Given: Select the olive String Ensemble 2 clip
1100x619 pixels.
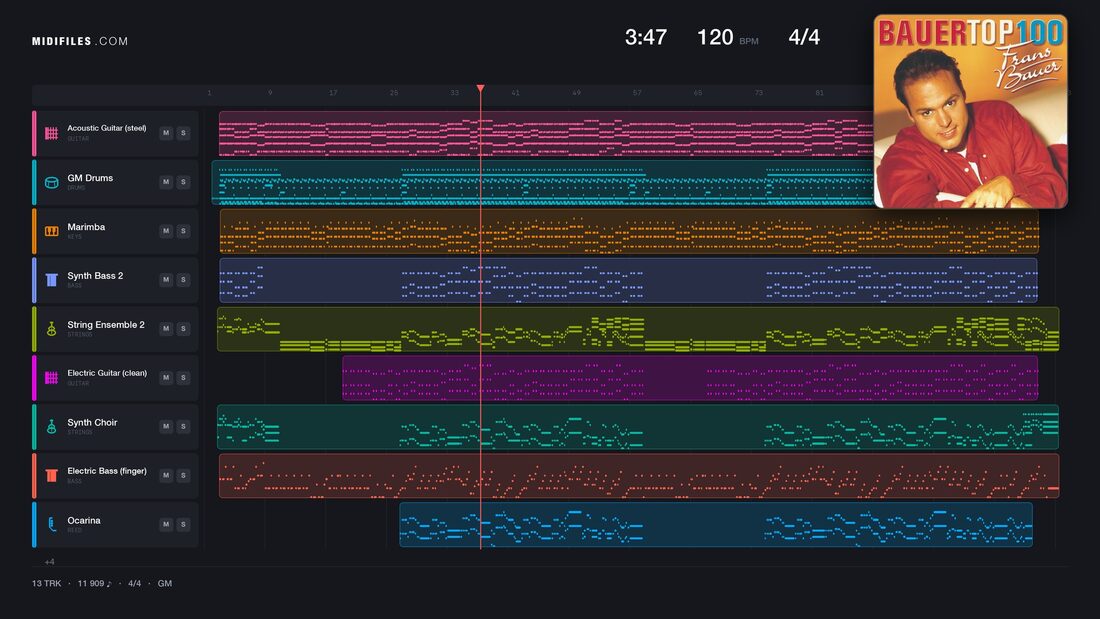Looking at the screenshot, I should coord(638,329).
